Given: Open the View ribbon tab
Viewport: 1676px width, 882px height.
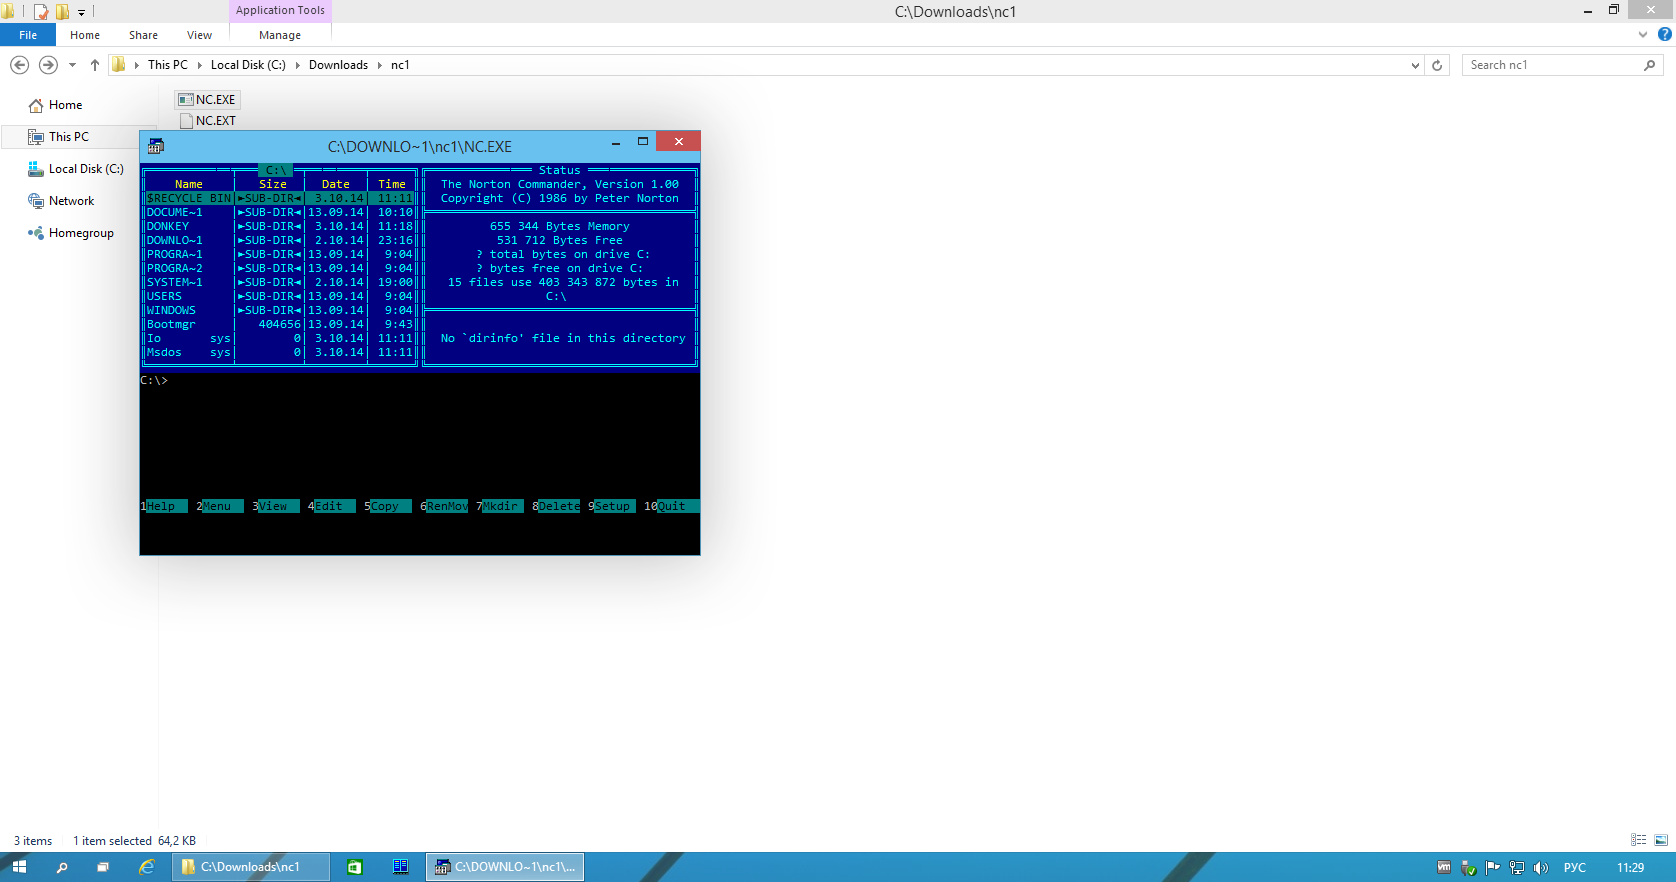Looking at the screenshot, I should click(x=199, y=35).
